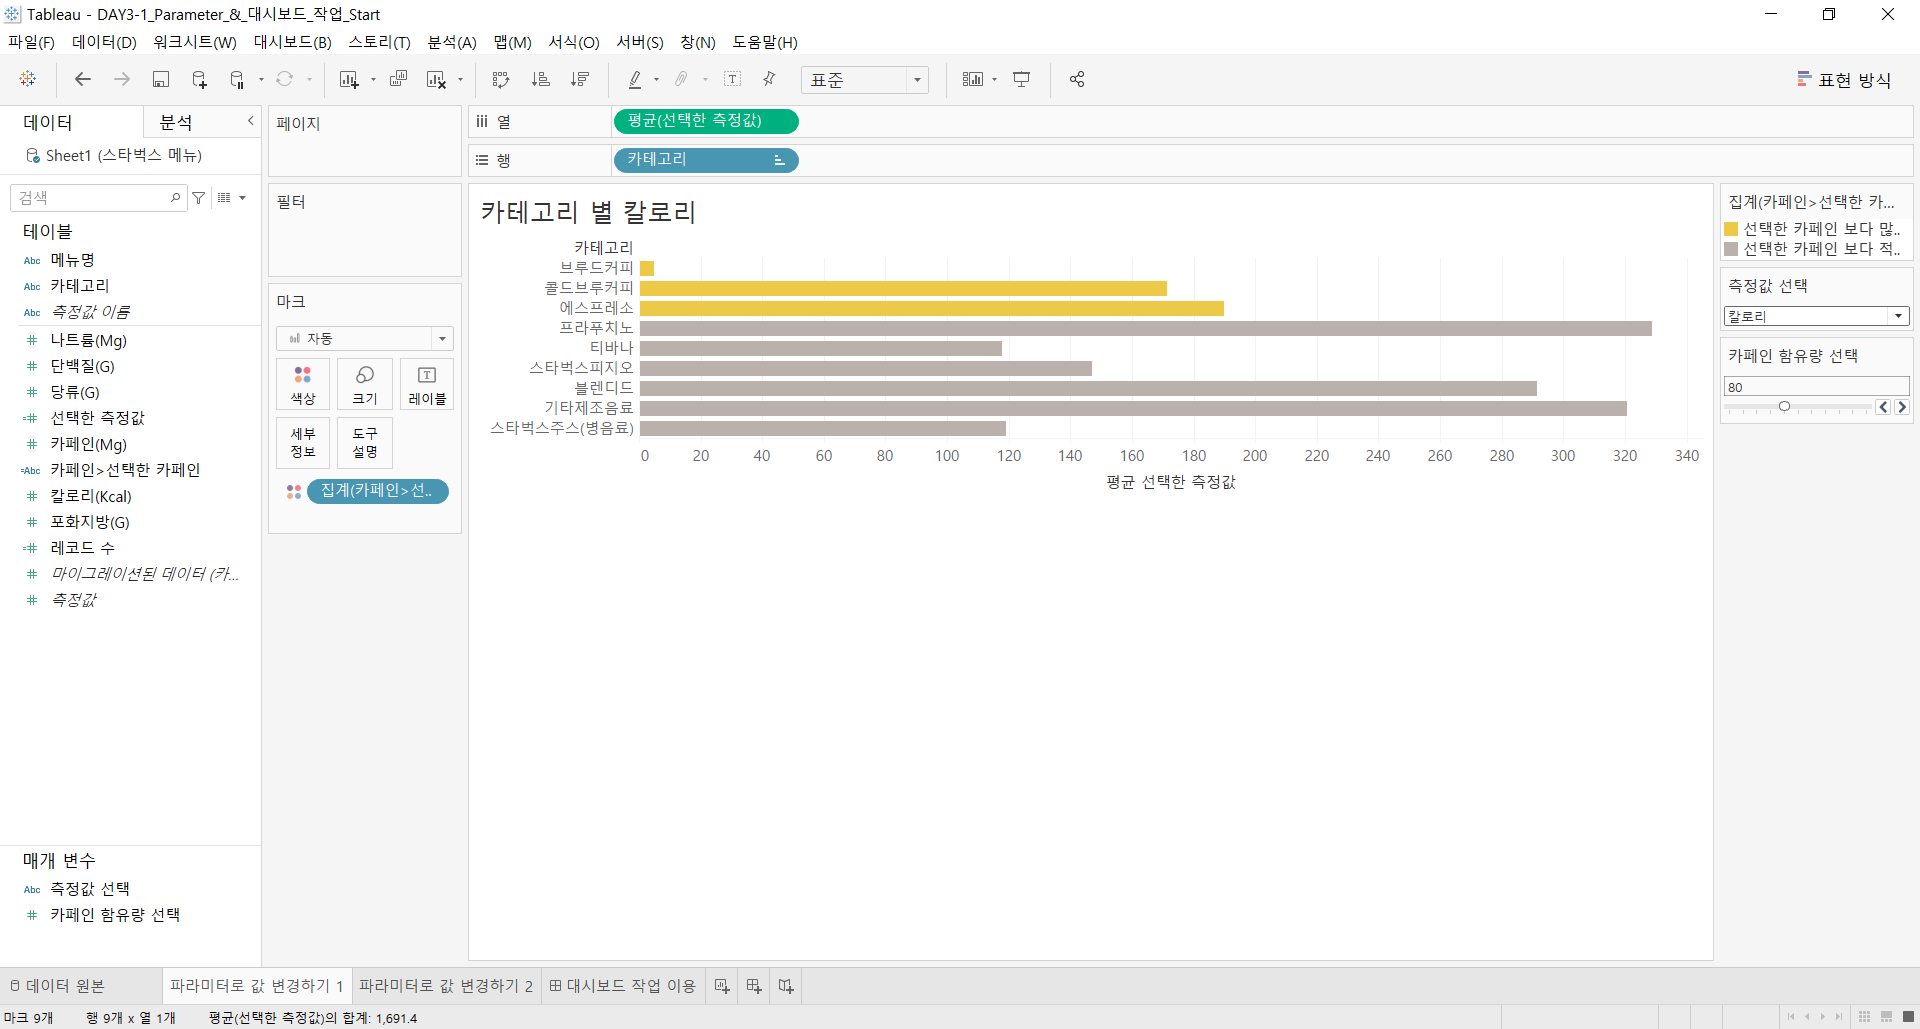
Task: Expand the pause auto updates dropdown arrow
Action: click(x=261, y=80)
